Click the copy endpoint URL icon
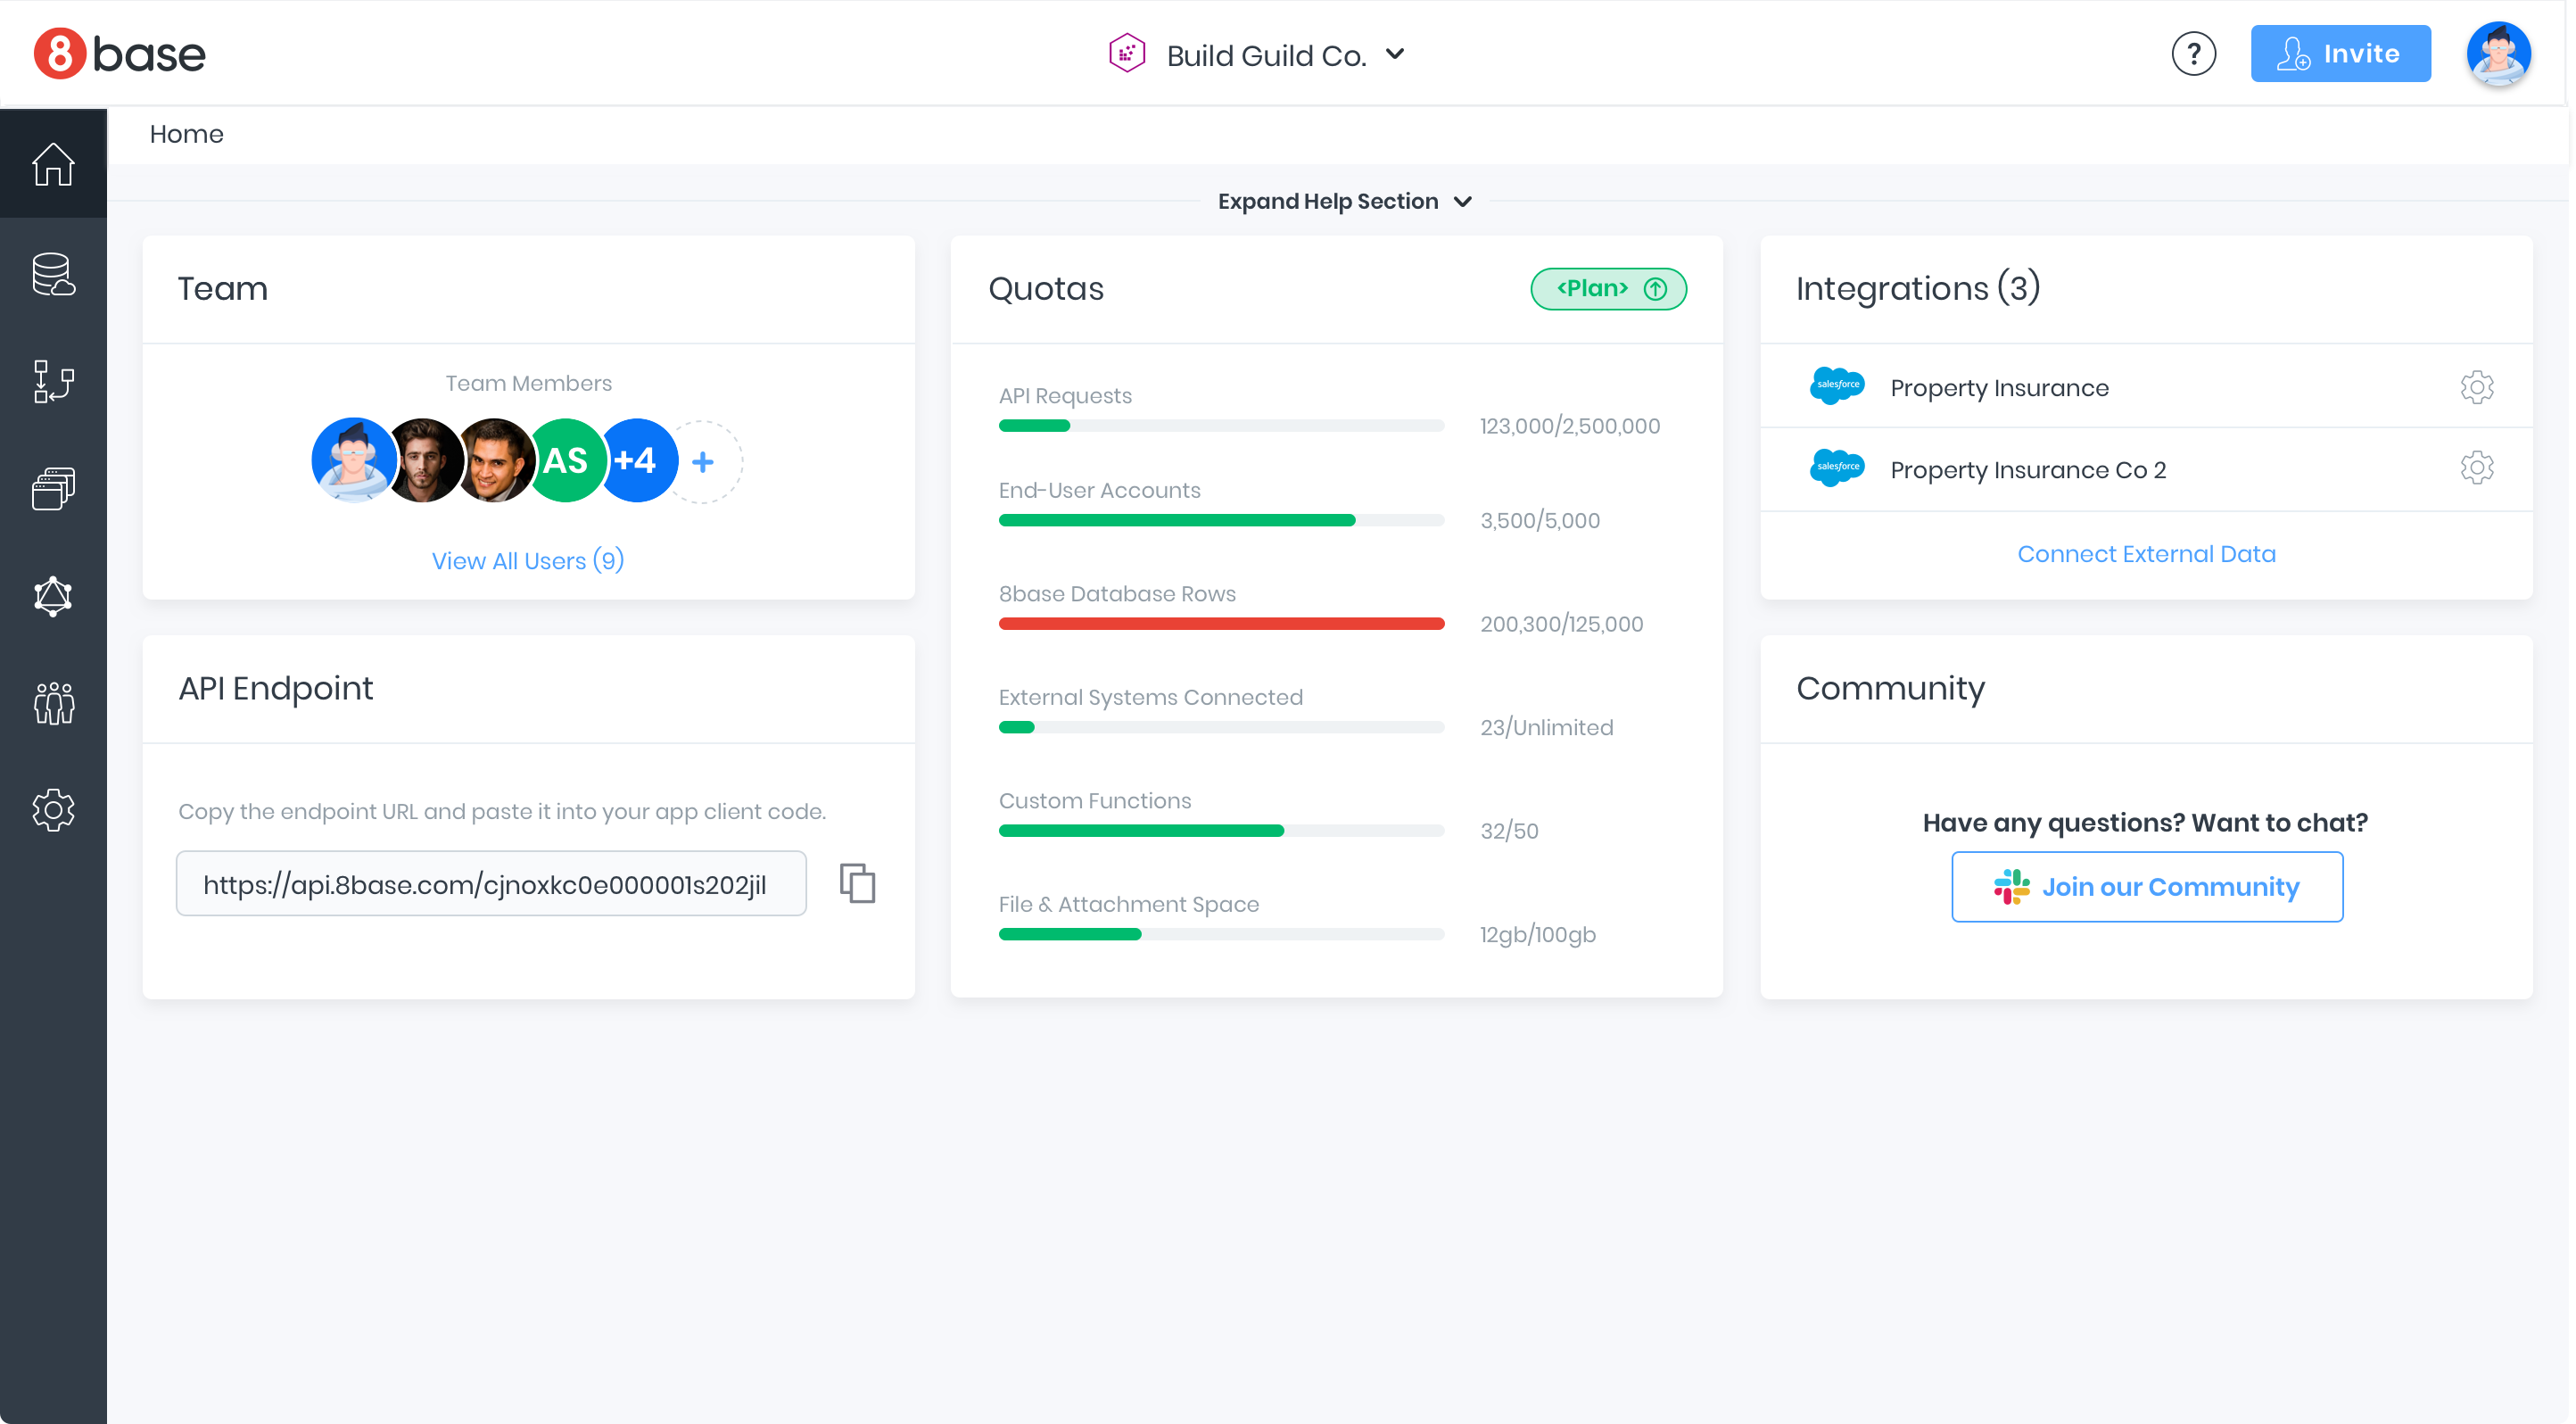Viewport: 2576px width, 1424px height. coord(857,883)
